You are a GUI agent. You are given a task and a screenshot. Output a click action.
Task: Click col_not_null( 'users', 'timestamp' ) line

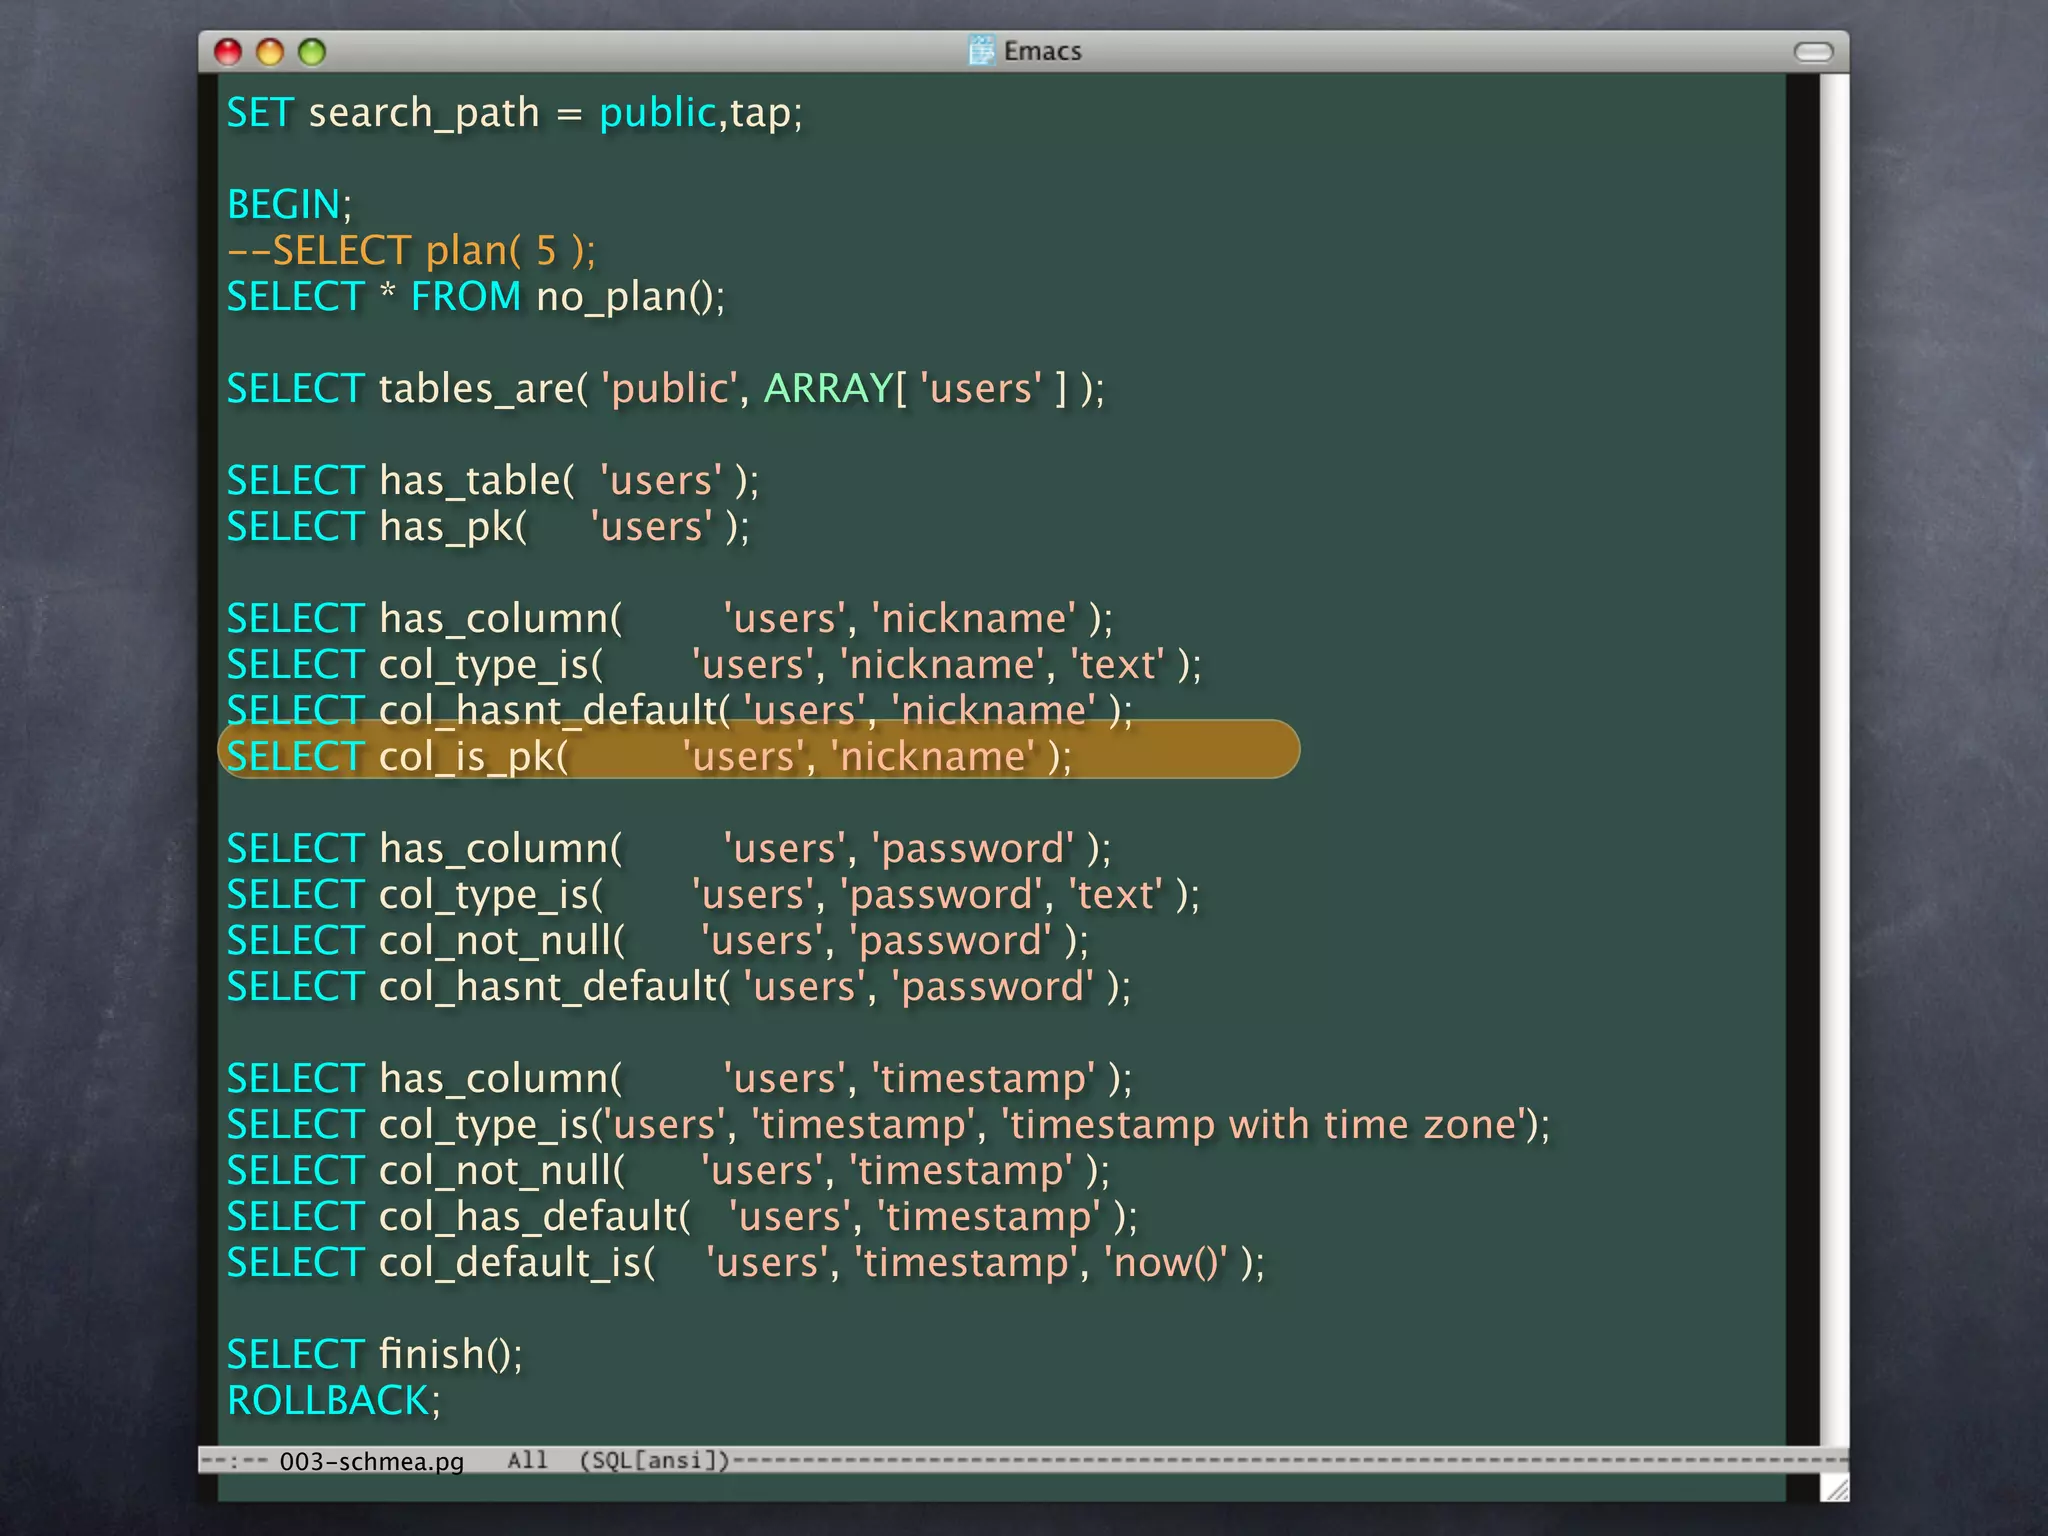click(668, 1171)
